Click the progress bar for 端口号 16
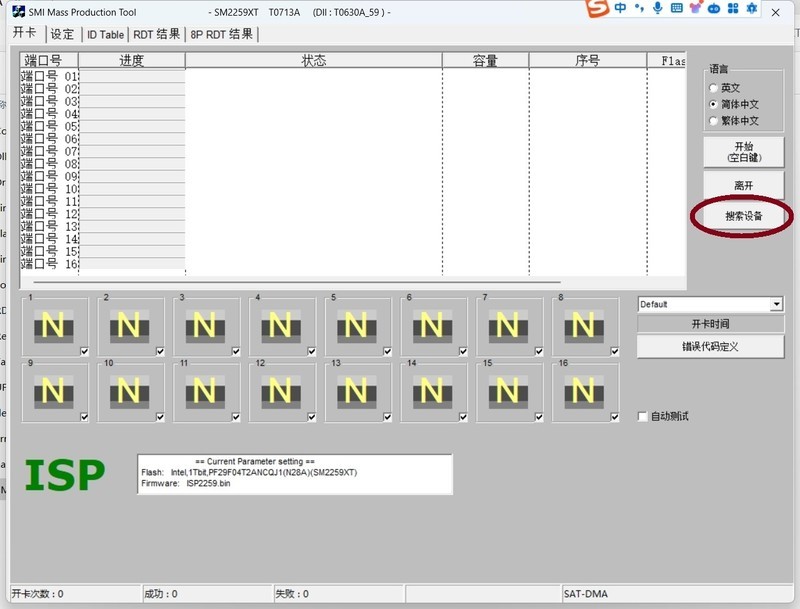800x609 pixels. 132,264
